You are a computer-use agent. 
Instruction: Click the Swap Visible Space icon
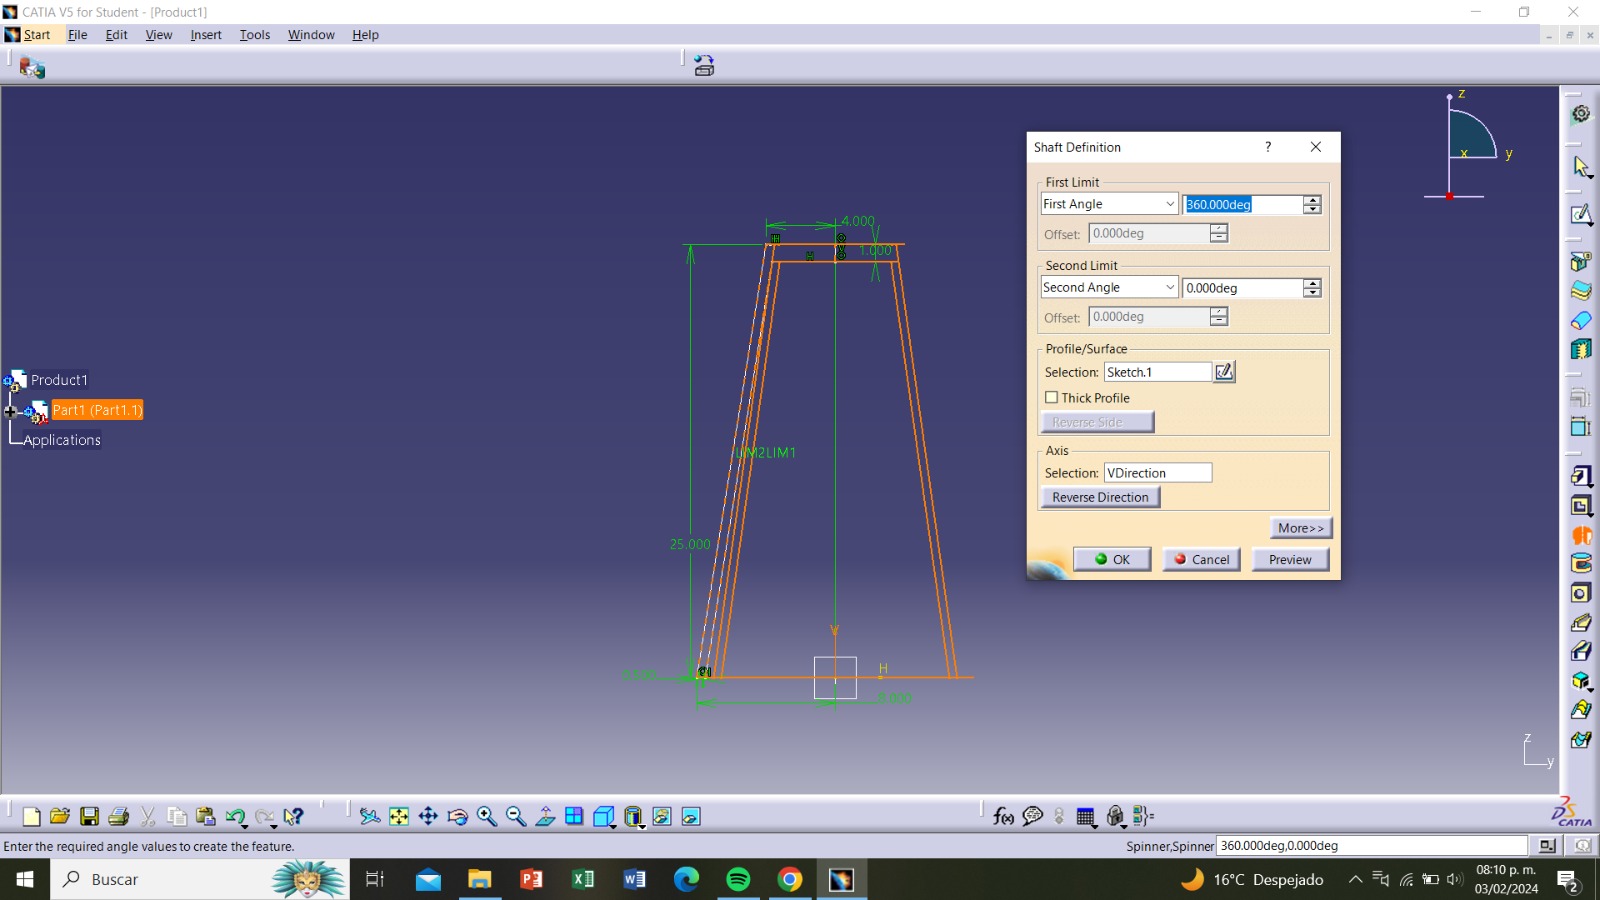691,817
